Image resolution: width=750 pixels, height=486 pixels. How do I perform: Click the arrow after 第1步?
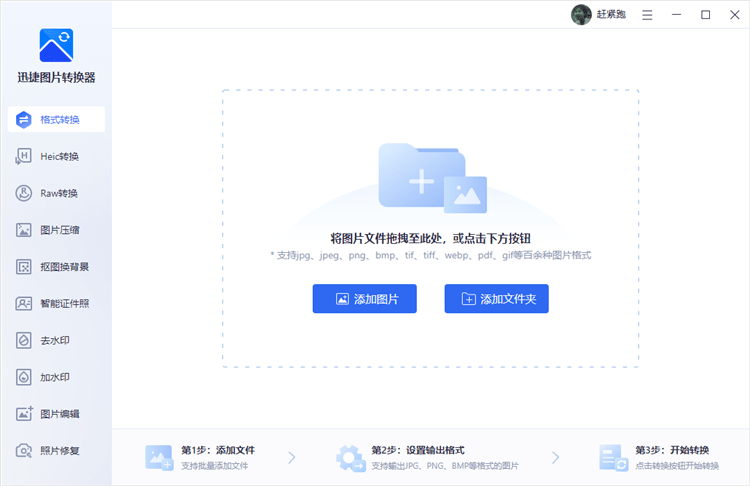click(x=292, y=458)
